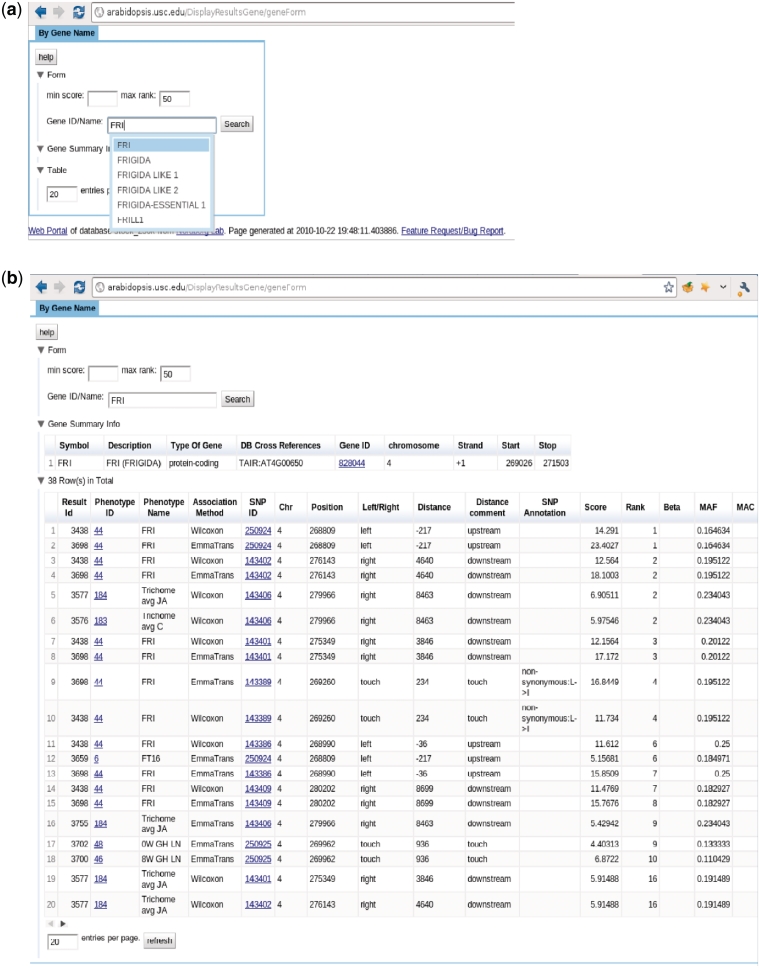Collapse the Gene Summary section in panel (a)

click(x=41, y=149)
